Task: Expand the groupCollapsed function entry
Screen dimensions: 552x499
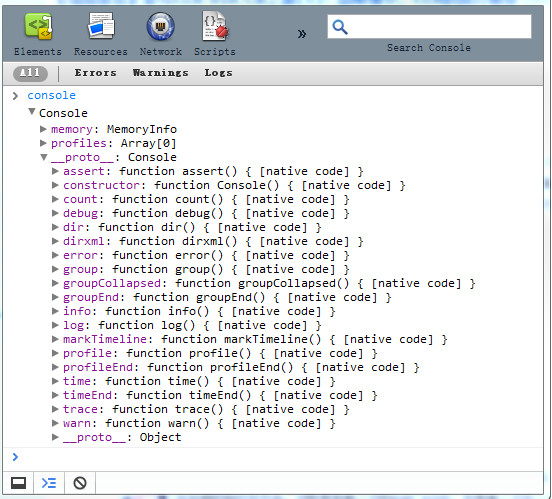Action: point(55,283)
